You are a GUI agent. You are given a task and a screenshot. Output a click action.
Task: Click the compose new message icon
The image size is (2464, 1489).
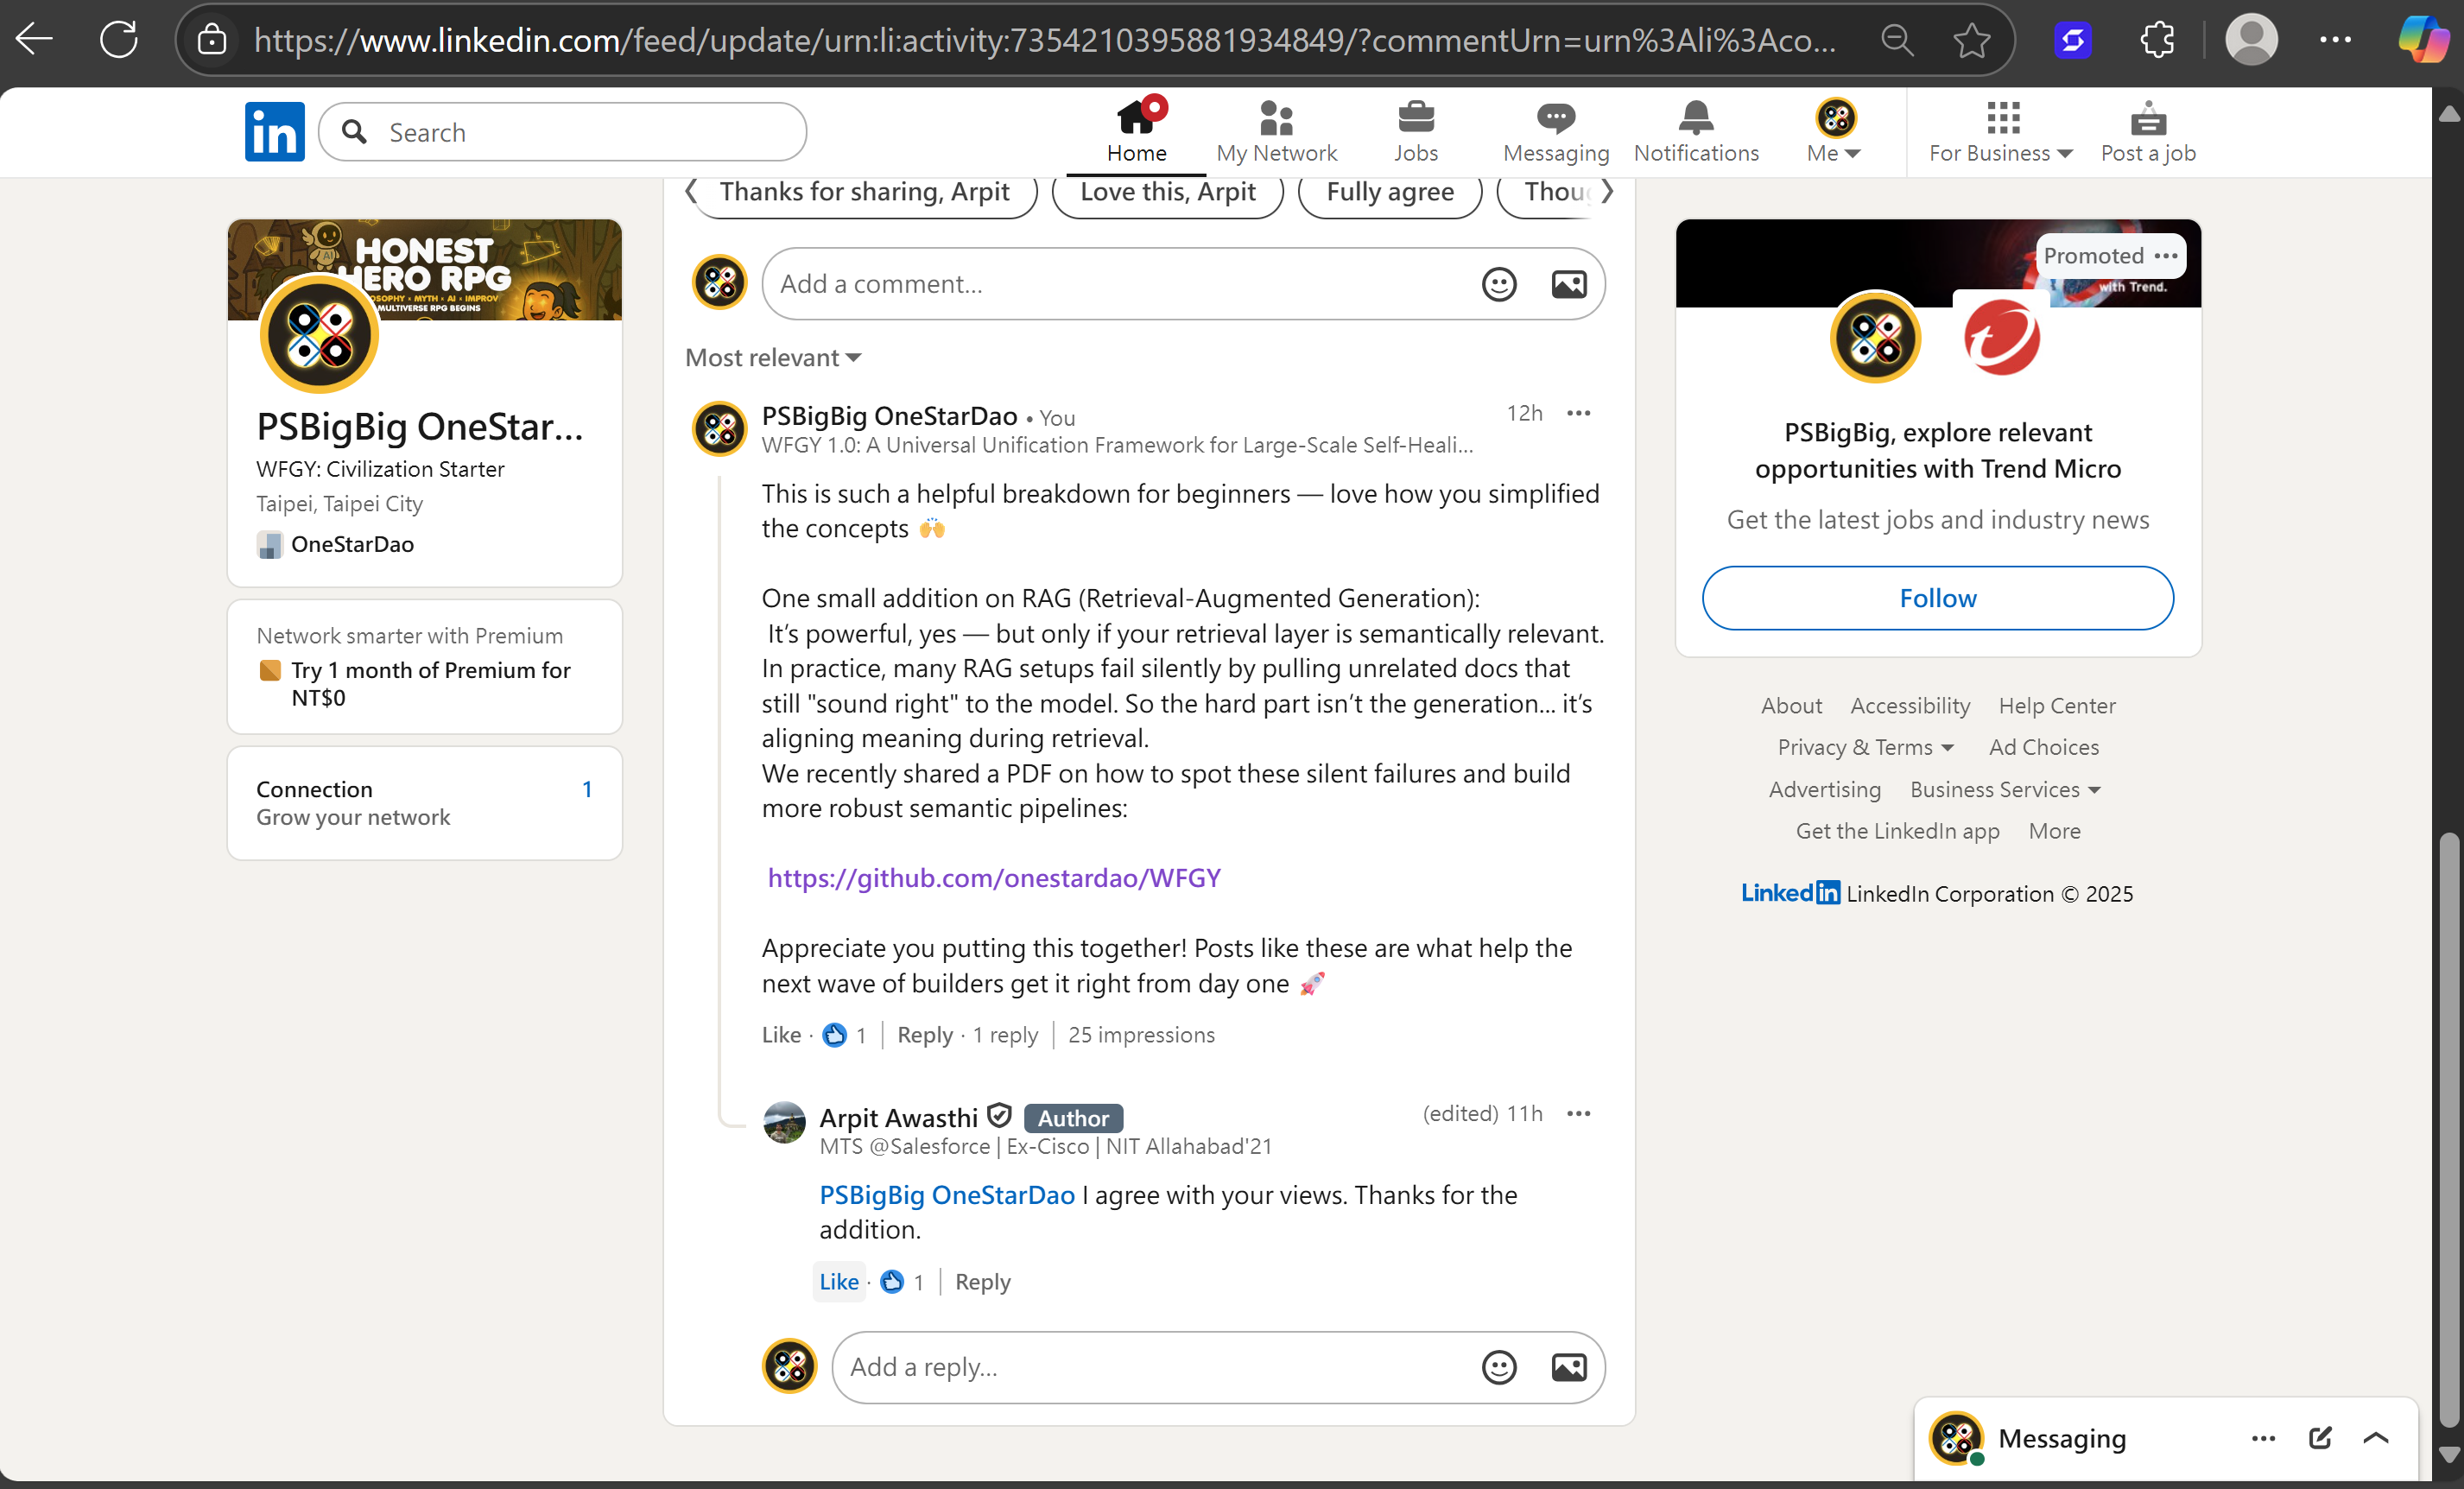pos(2320,1438)
